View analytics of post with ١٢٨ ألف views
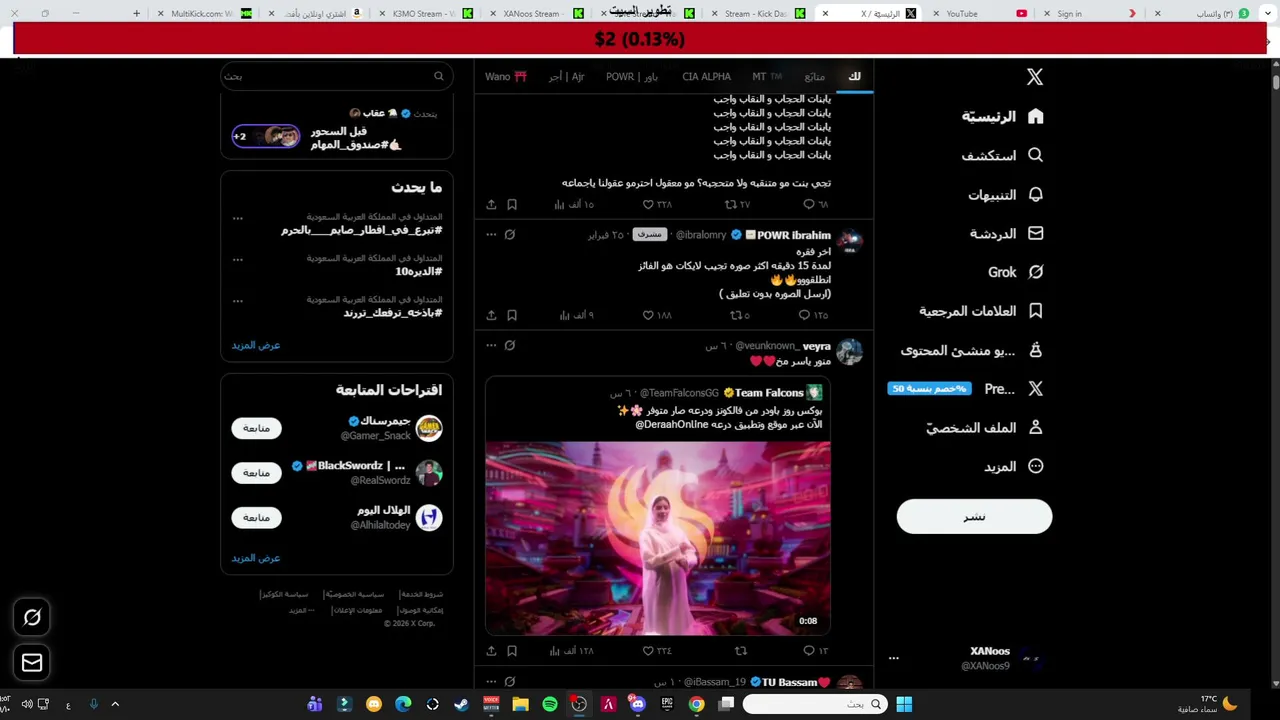 click(574, 651)
